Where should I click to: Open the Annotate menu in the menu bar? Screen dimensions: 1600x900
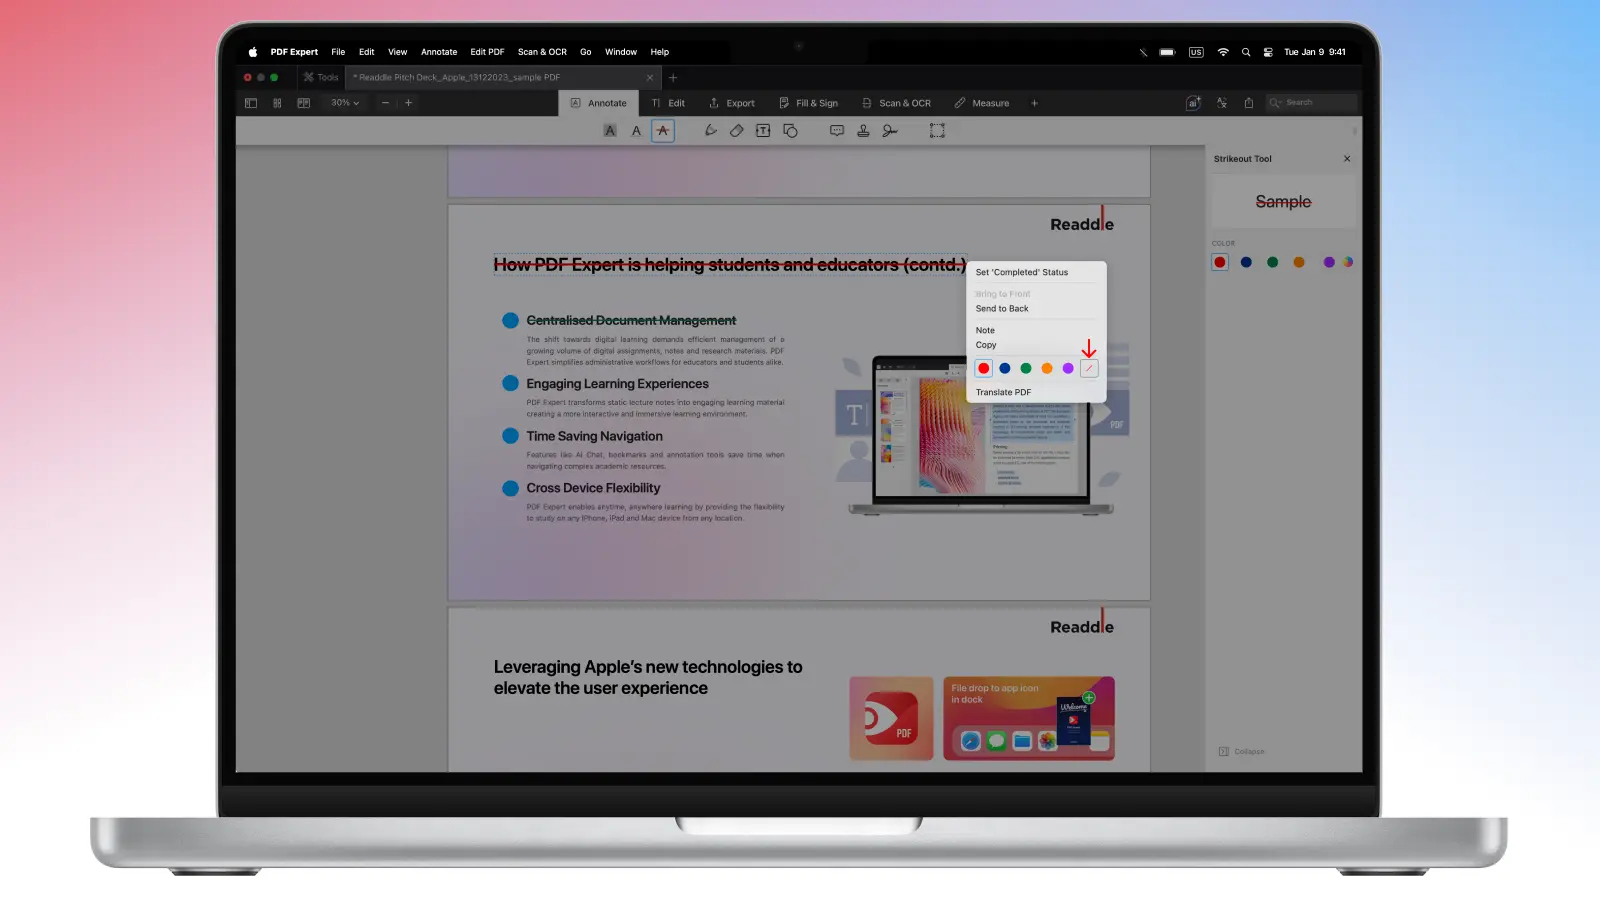tap(439, 52)
